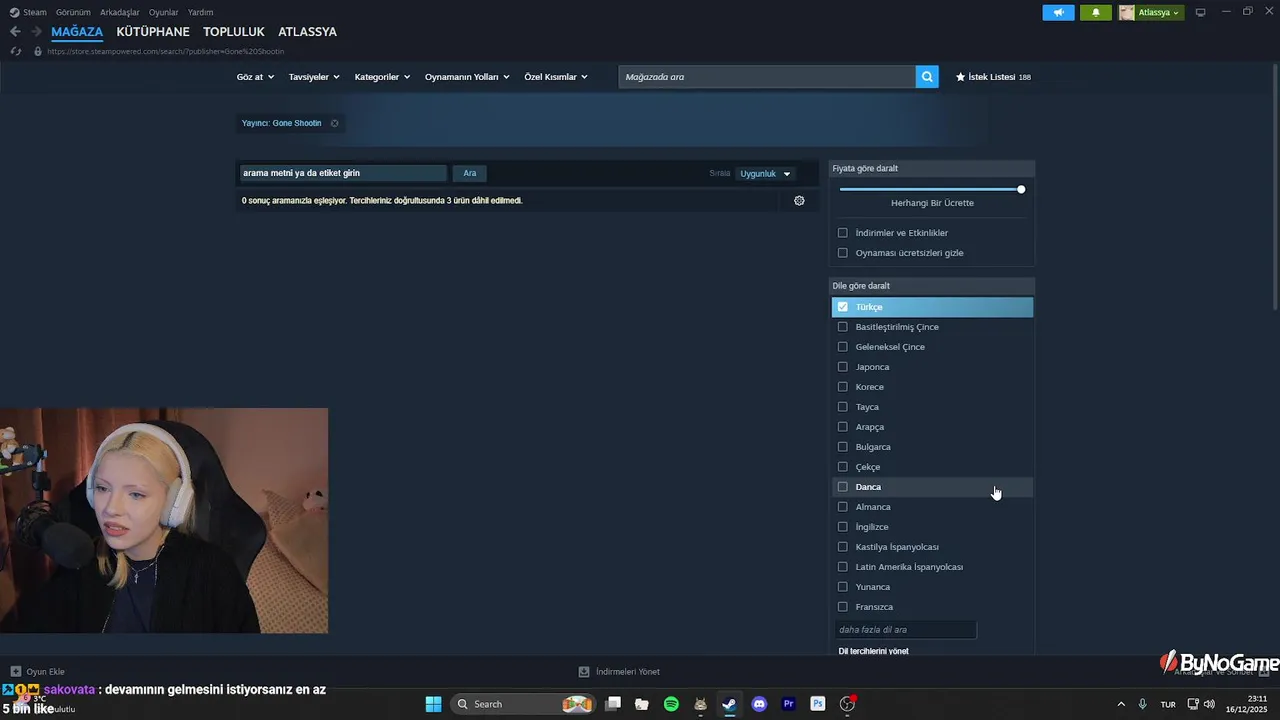Uncheck the Türkçe language filter

843,307
